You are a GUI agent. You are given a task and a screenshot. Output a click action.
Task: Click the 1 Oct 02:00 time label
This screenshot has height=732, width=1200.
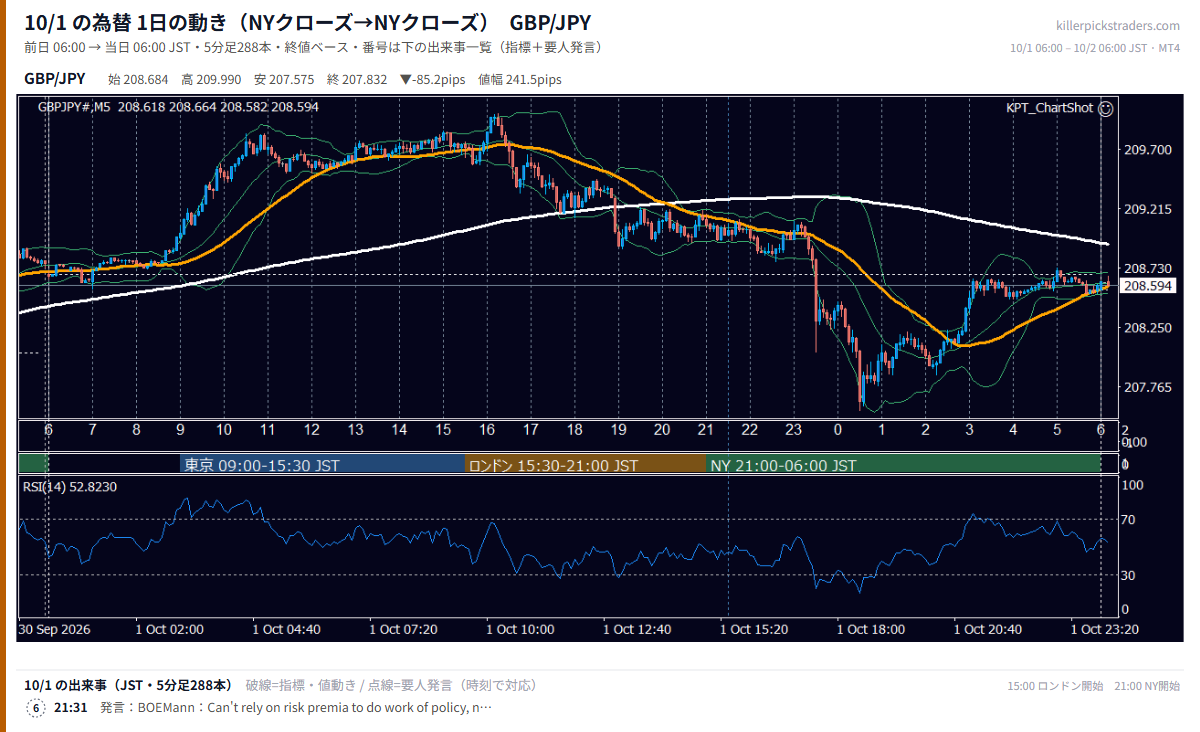(x=170, y=629)
